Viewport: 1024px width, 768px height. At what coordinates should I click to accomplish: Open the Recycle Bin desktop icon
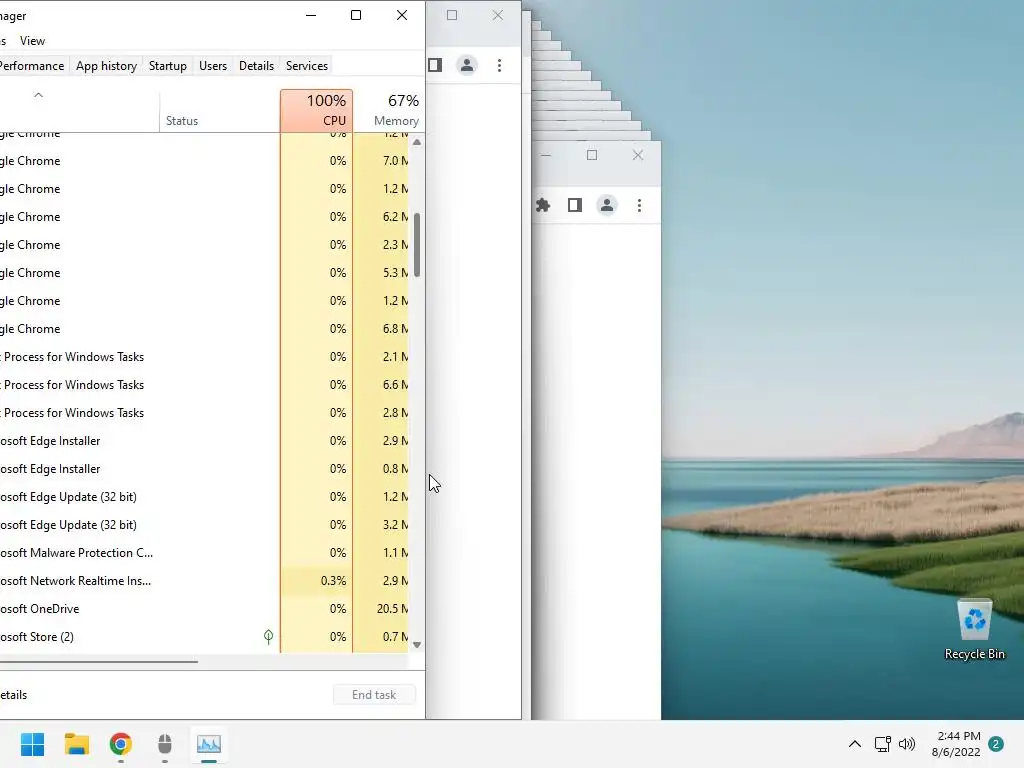(974, 629)
